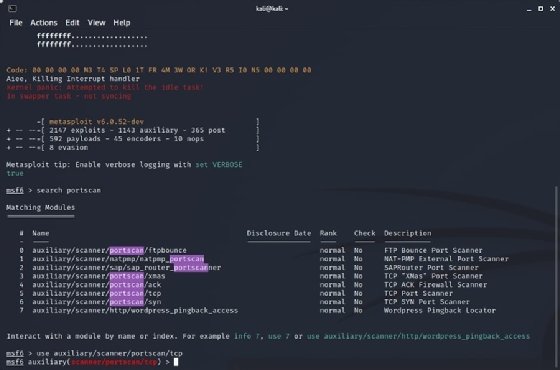
Task: Click the 'use 7' example text
Action: (278, 336)
